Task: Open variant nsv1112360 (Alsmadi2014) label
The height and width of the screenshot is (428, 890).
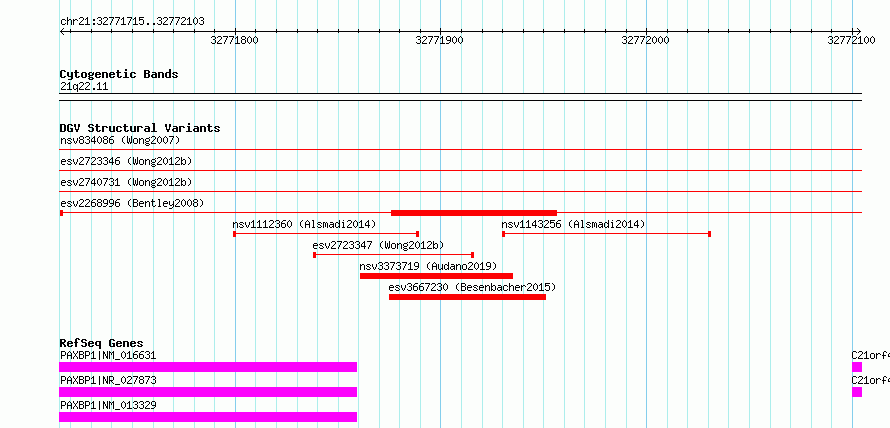Action: [x=304, y=224]
